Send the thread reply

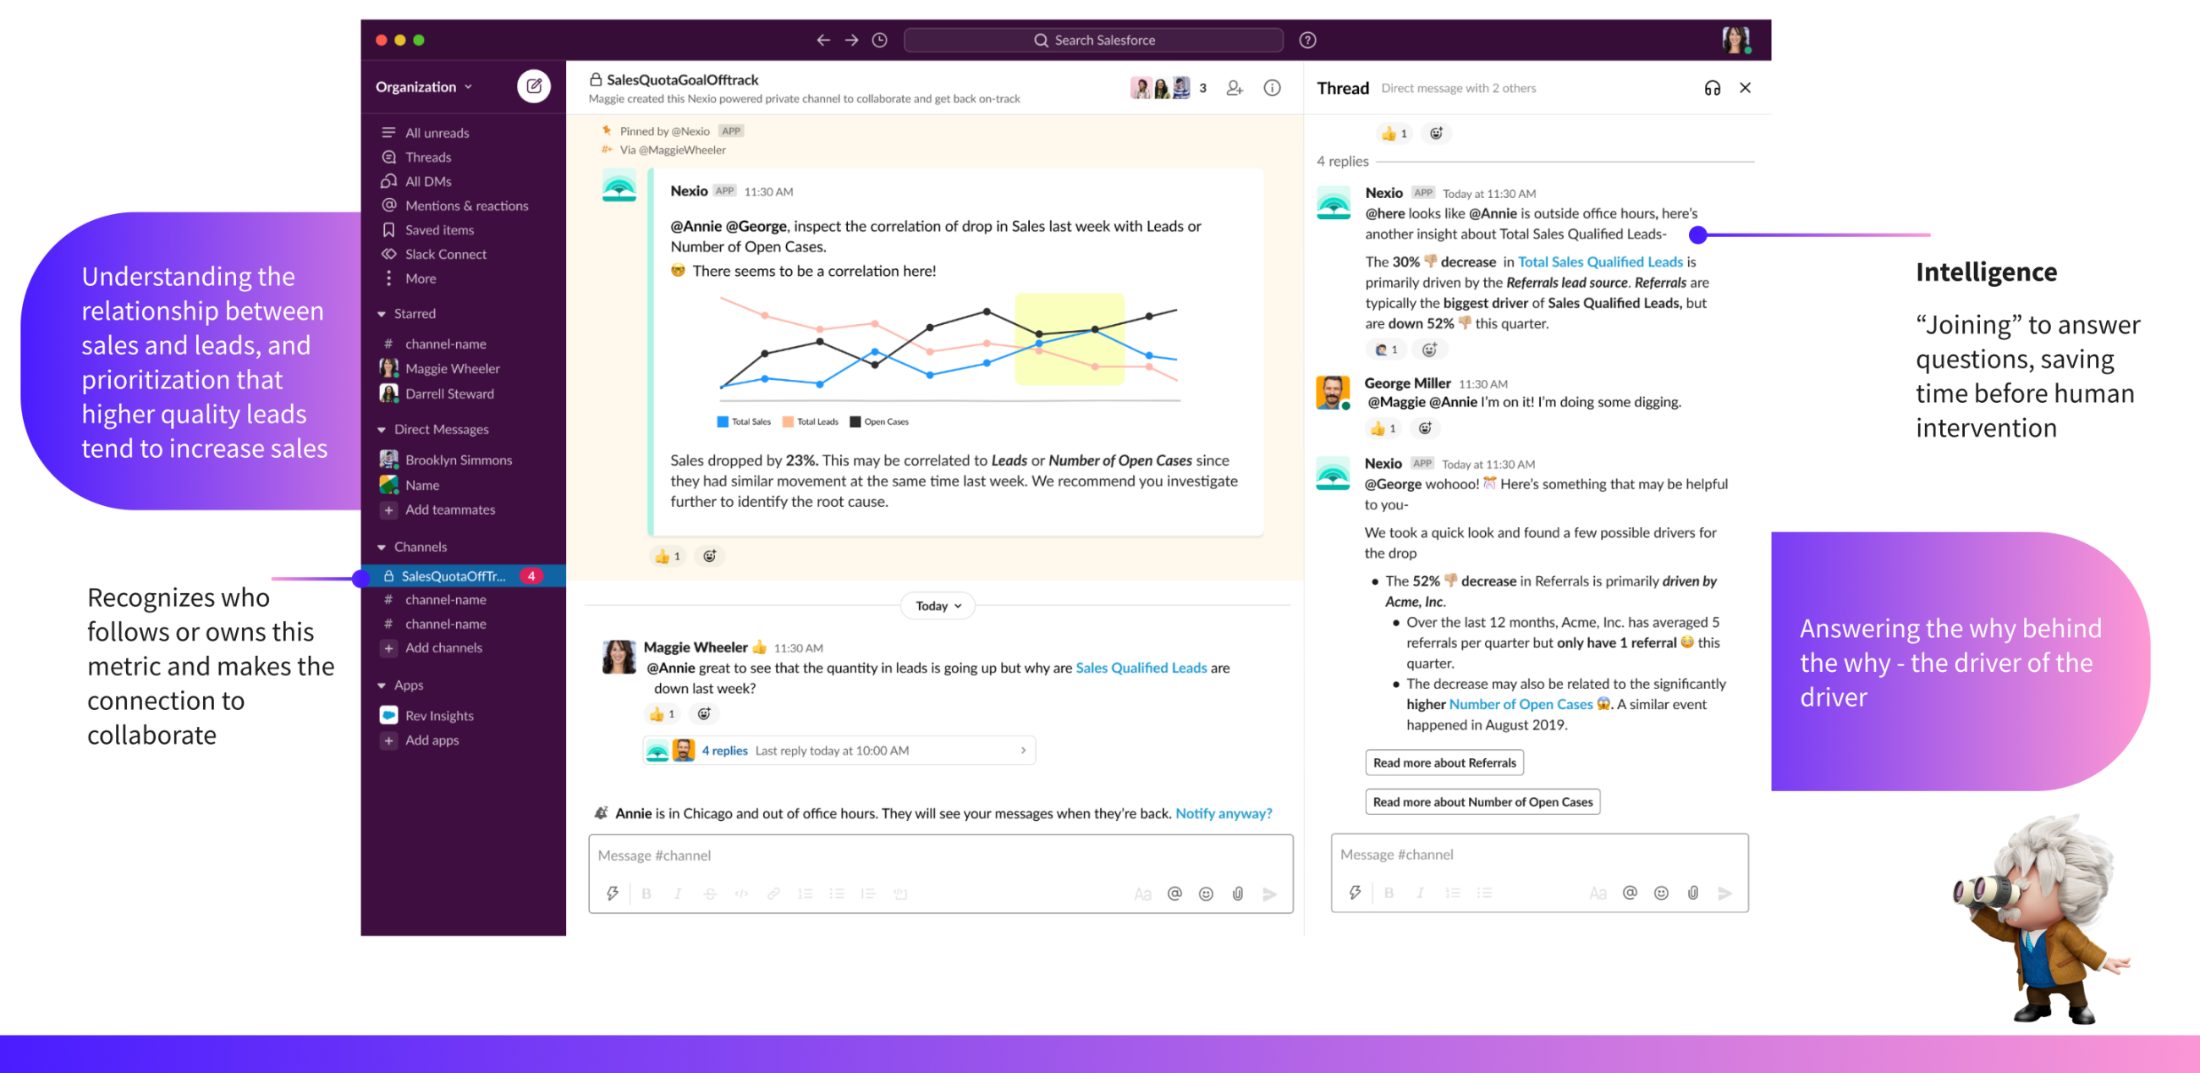click(1725, 893)
